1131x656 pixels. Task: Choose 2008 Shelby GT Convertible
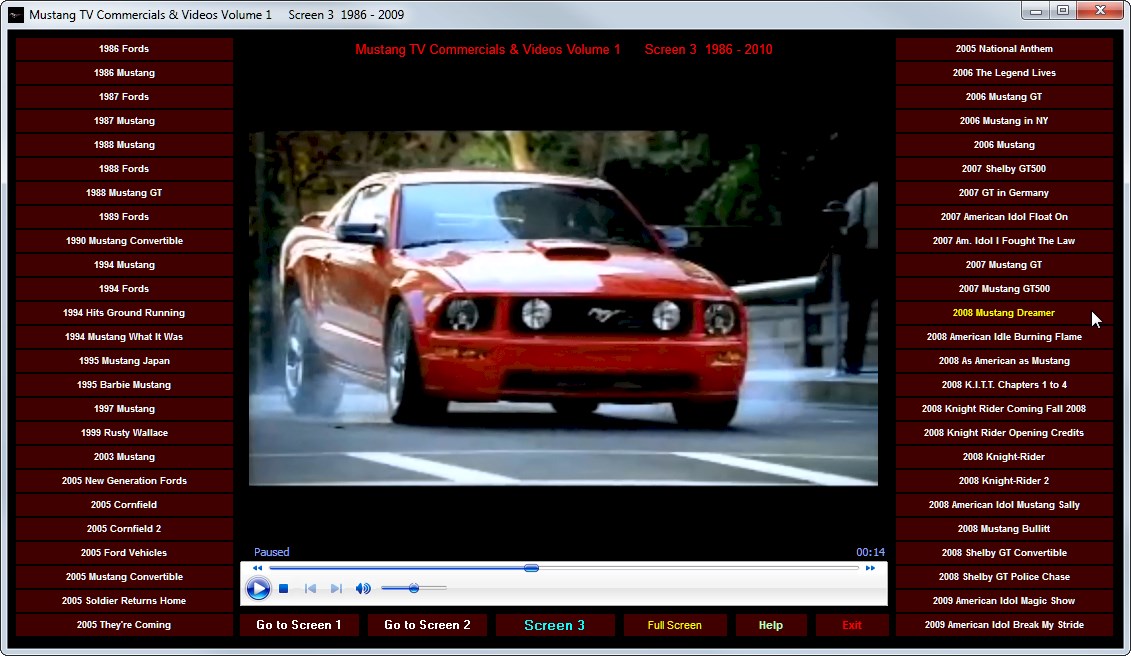pyautogui.click(x=1004, y=553)
